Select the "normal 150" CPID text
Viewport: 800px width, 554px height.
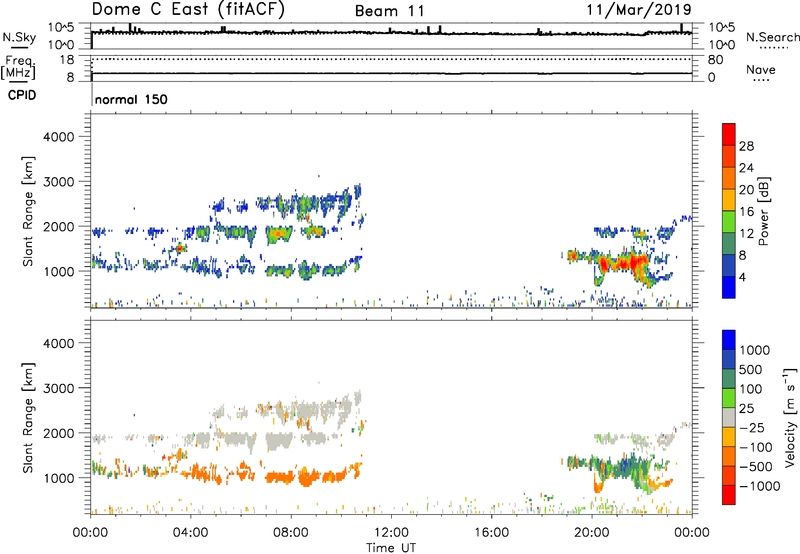click(131, 99)
